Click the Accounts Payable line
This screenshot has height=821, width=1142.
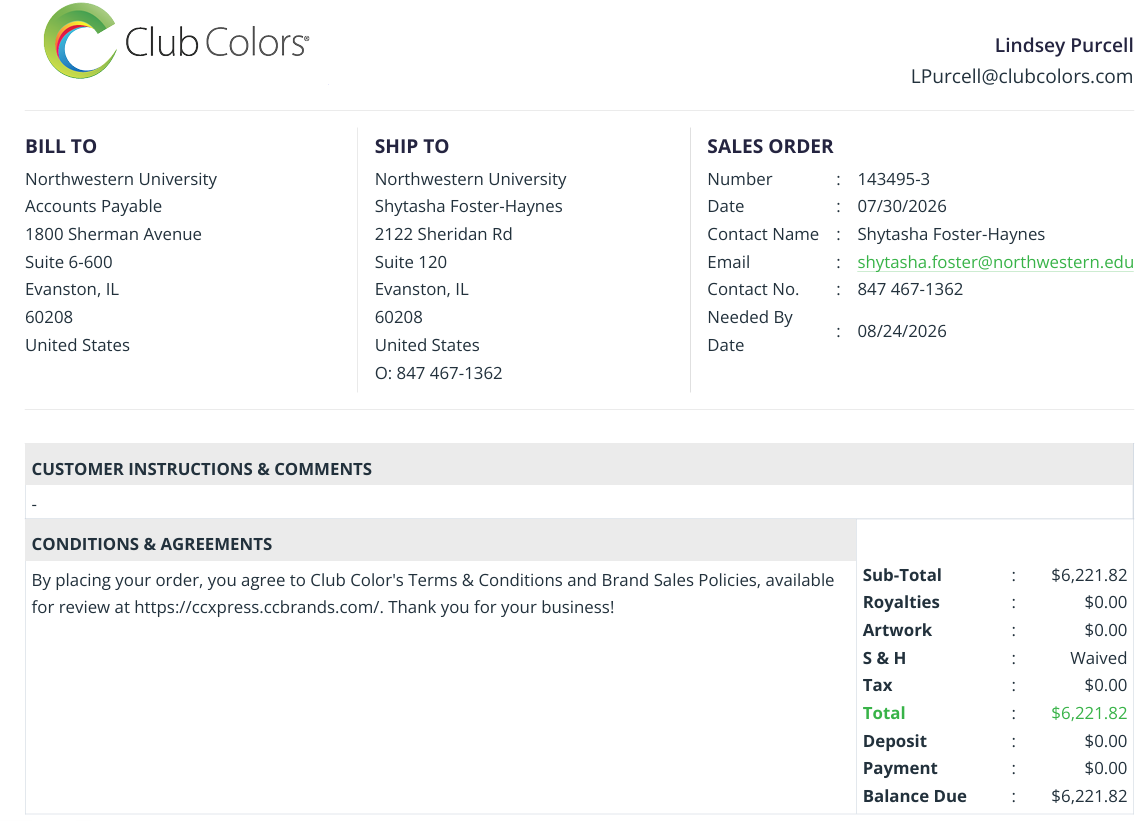tap(93, 207)
